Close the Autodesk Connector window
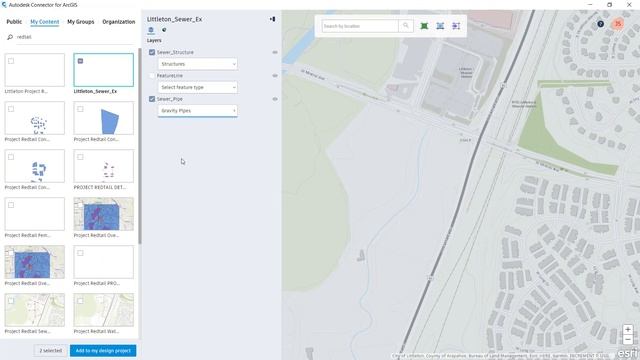Screen dimensions: 640x360 [629, 4]
